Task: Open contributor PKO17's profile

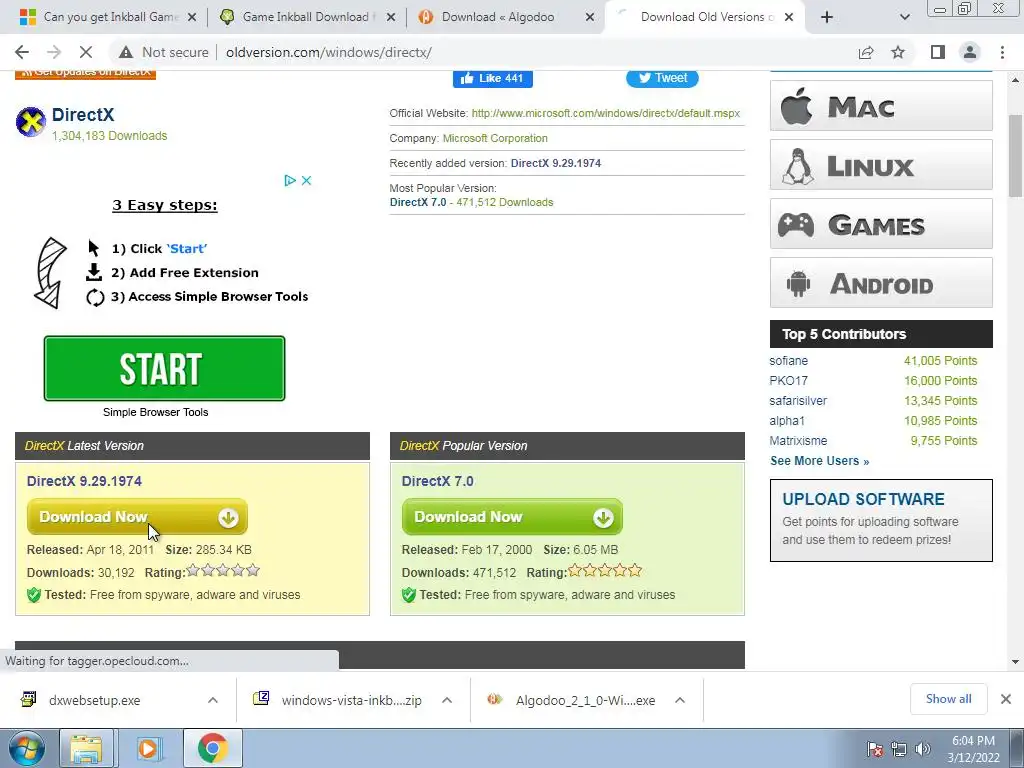Action: 788,381
